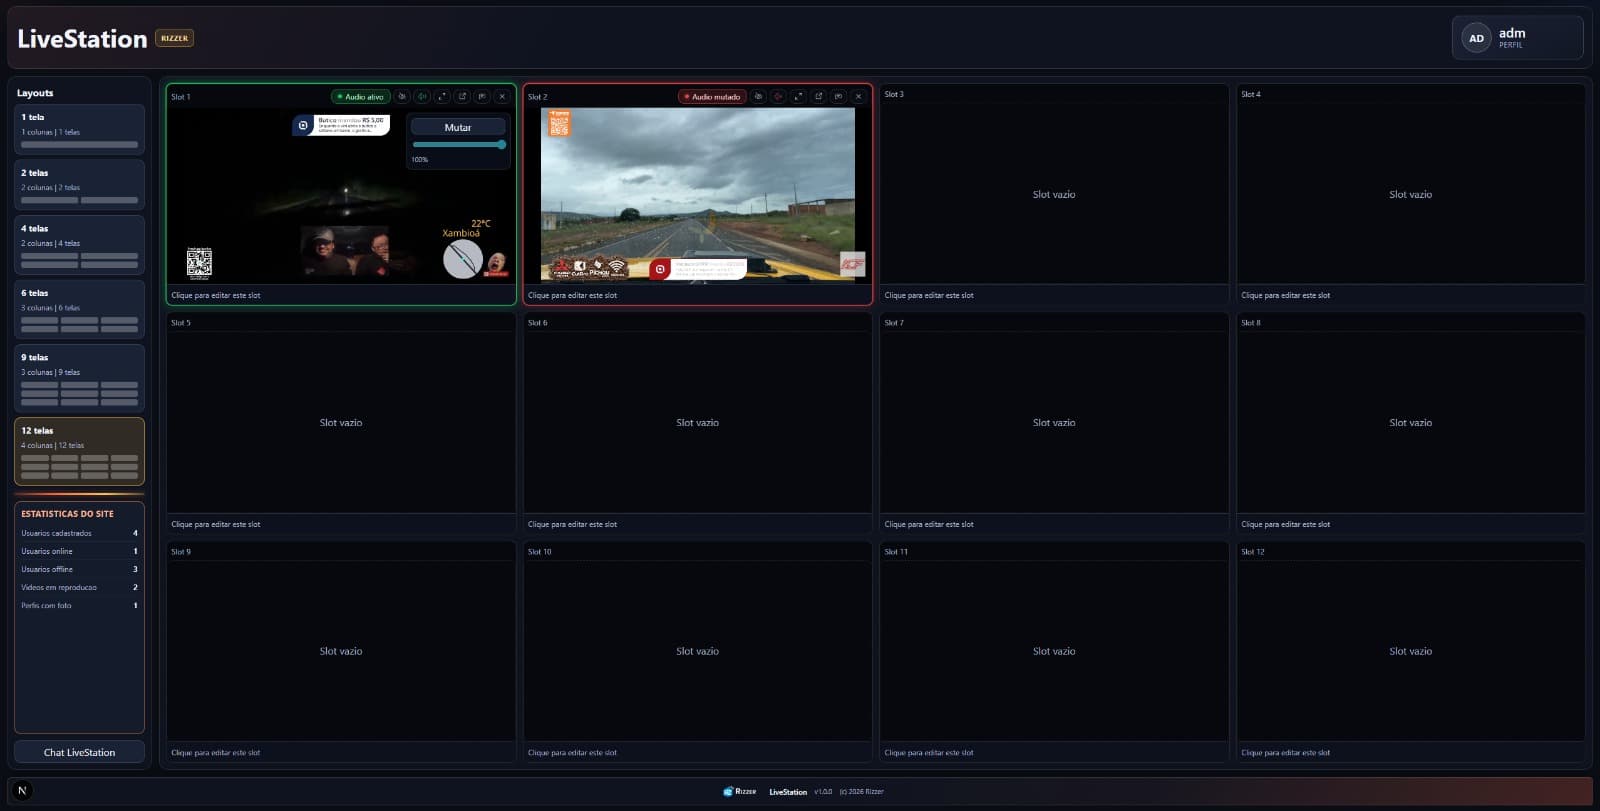The image size is (1600, 811).
Task: Click empty Slot 11 to edit
Action: 1054,651
